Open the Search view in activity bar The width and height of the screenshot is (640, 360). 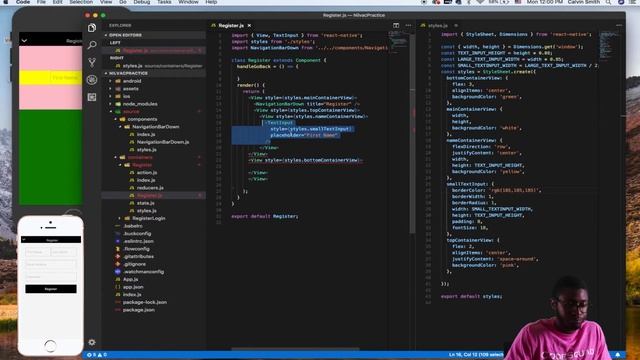pyautogui.click(x=92, y=45)
